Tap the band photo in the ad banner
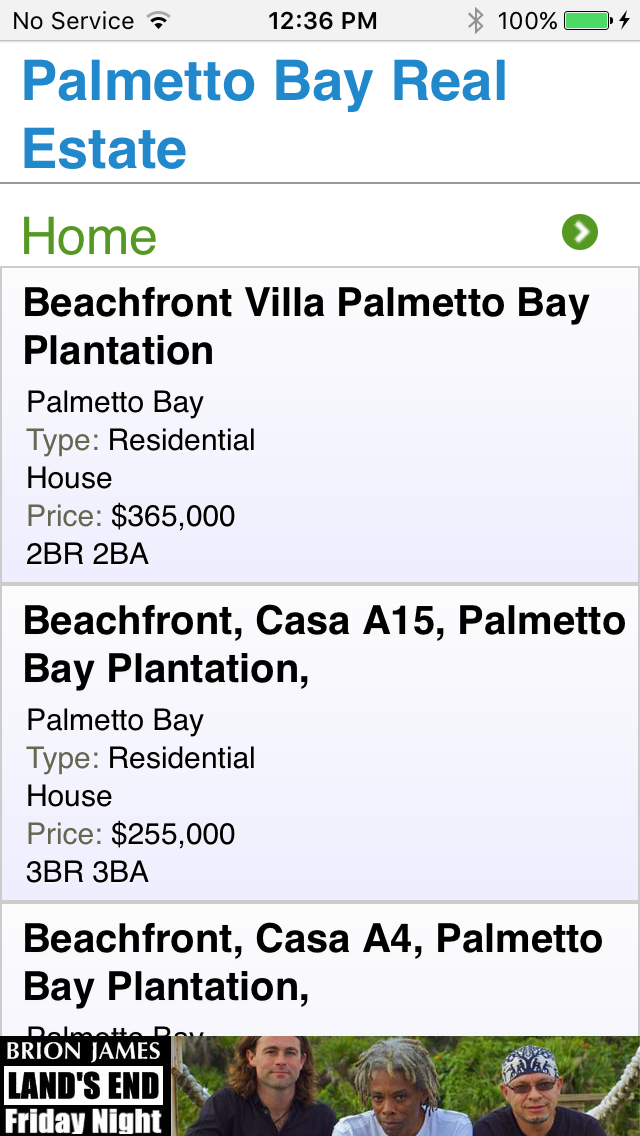This screenshot has width=640, height=1136. 405,1086
